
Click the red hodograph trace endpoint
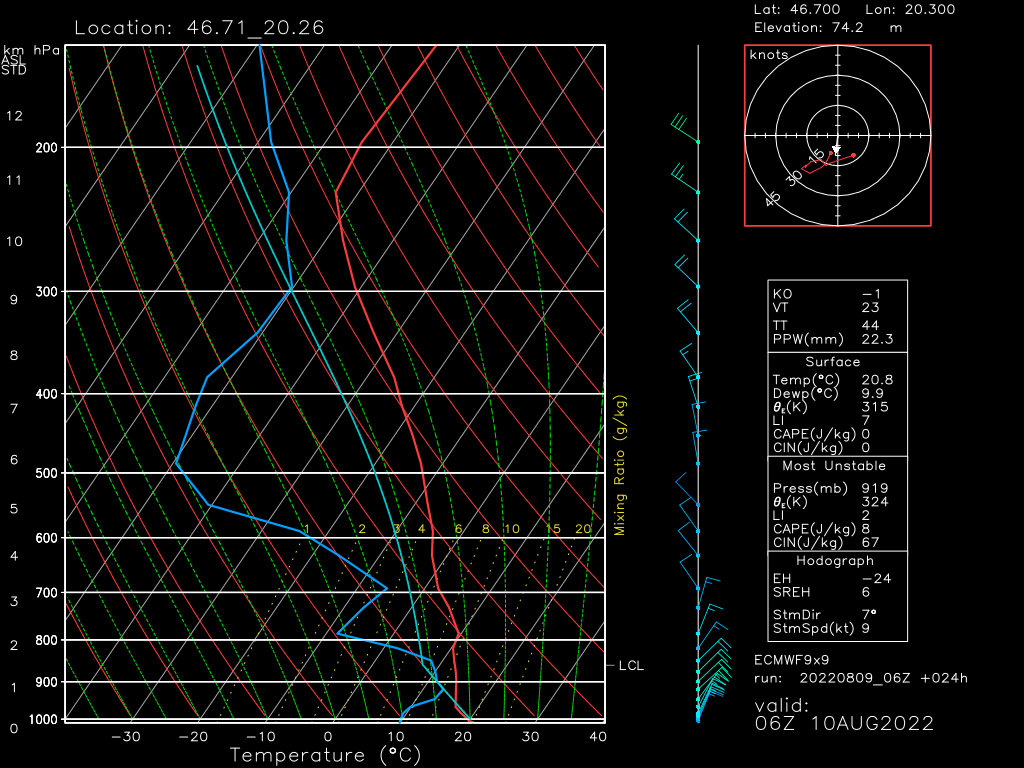(x=853, y=155)
